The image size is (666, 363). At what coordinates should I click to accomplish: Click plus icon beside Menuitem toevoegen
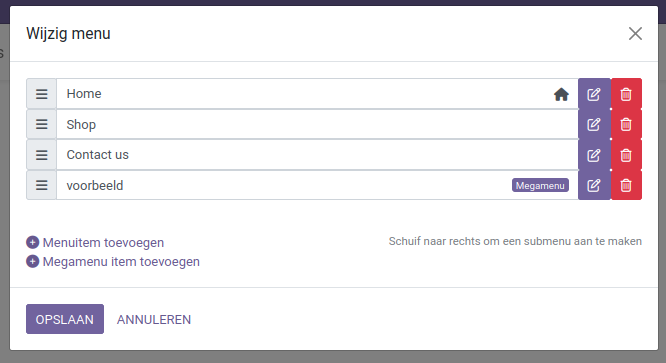pyautogui.click(x=33, y=242)
